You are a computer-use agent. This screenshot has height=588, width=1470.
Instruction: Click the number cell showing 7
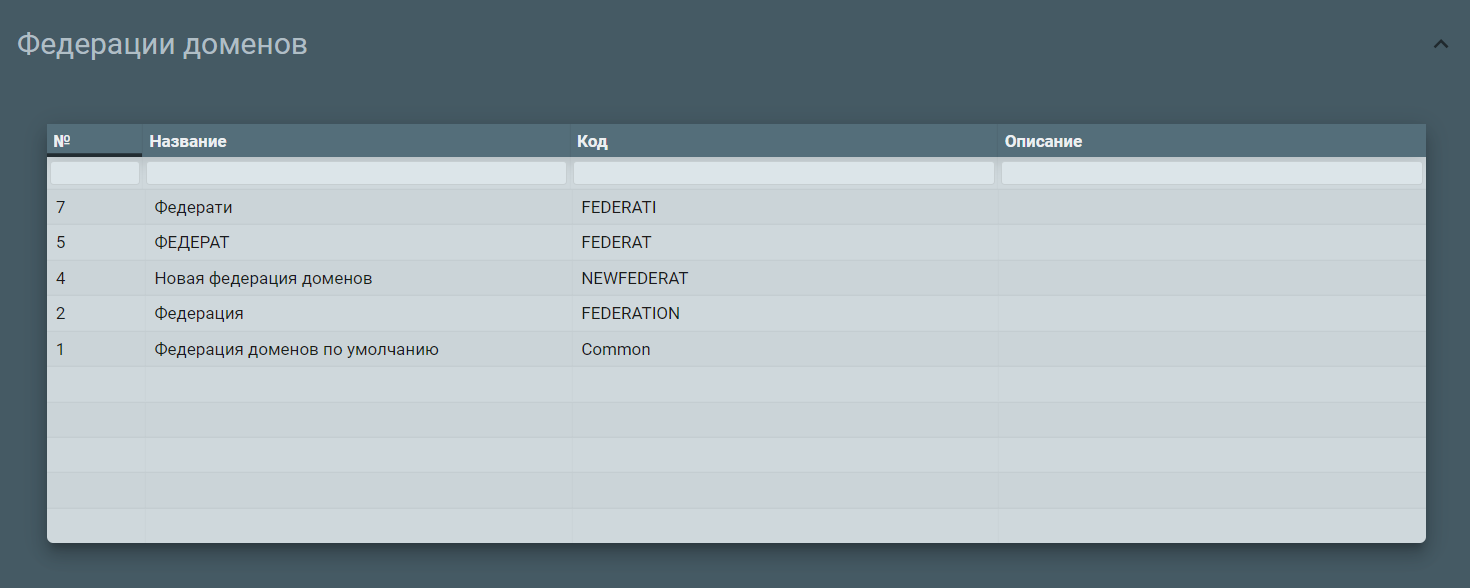click(60, 207)
